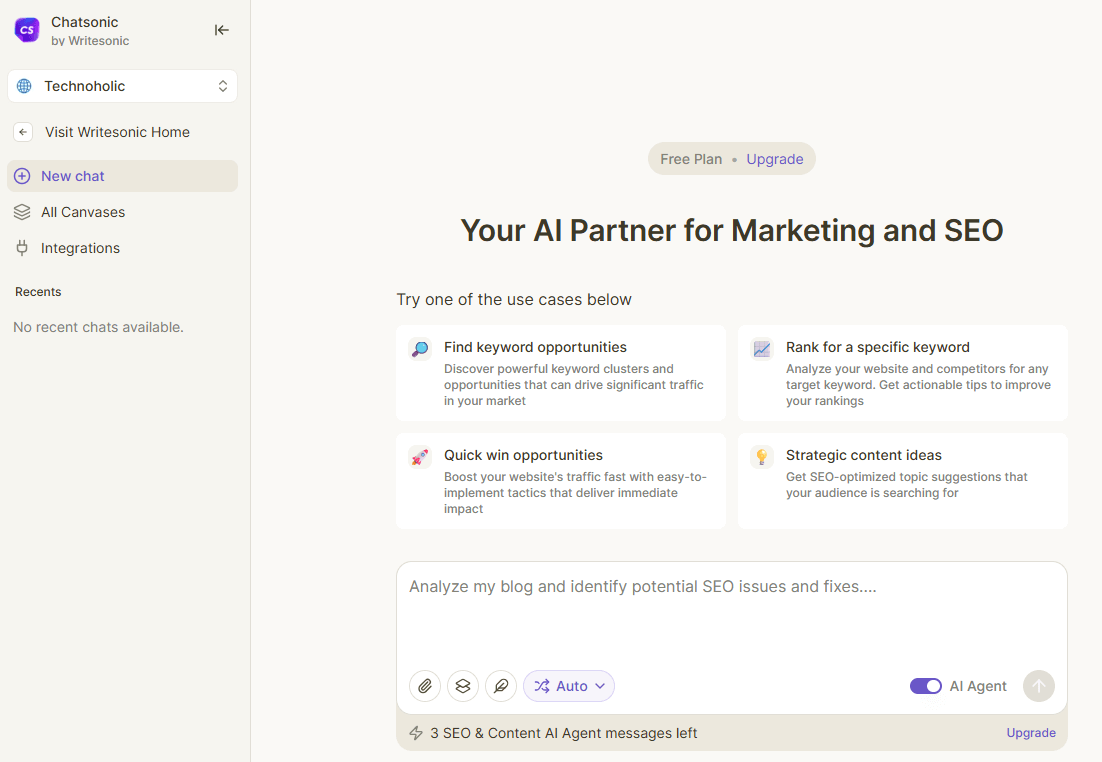
Task: Click the Upgrade link in the messages-left bar
Action: pos(1031,732)
